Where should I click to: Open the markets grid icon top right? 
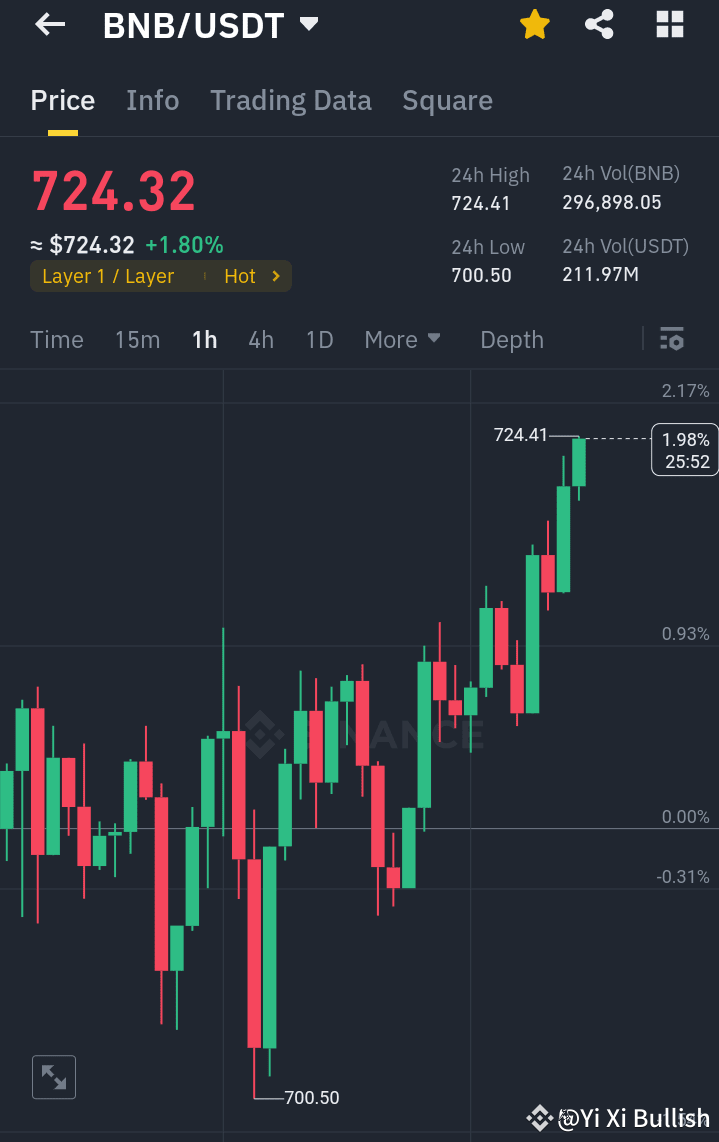tap(668, 25)
